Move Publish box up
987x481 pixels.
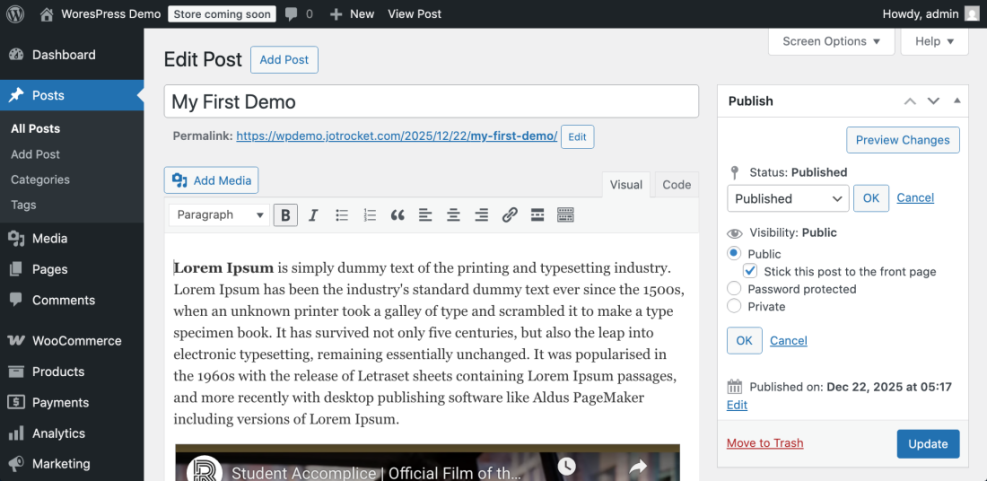[x=910, y=101]
